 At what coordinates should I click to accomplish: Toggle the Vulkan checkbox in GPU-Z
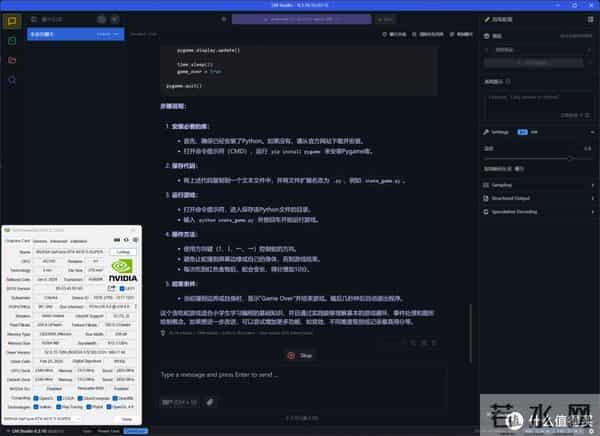[36, 407]
